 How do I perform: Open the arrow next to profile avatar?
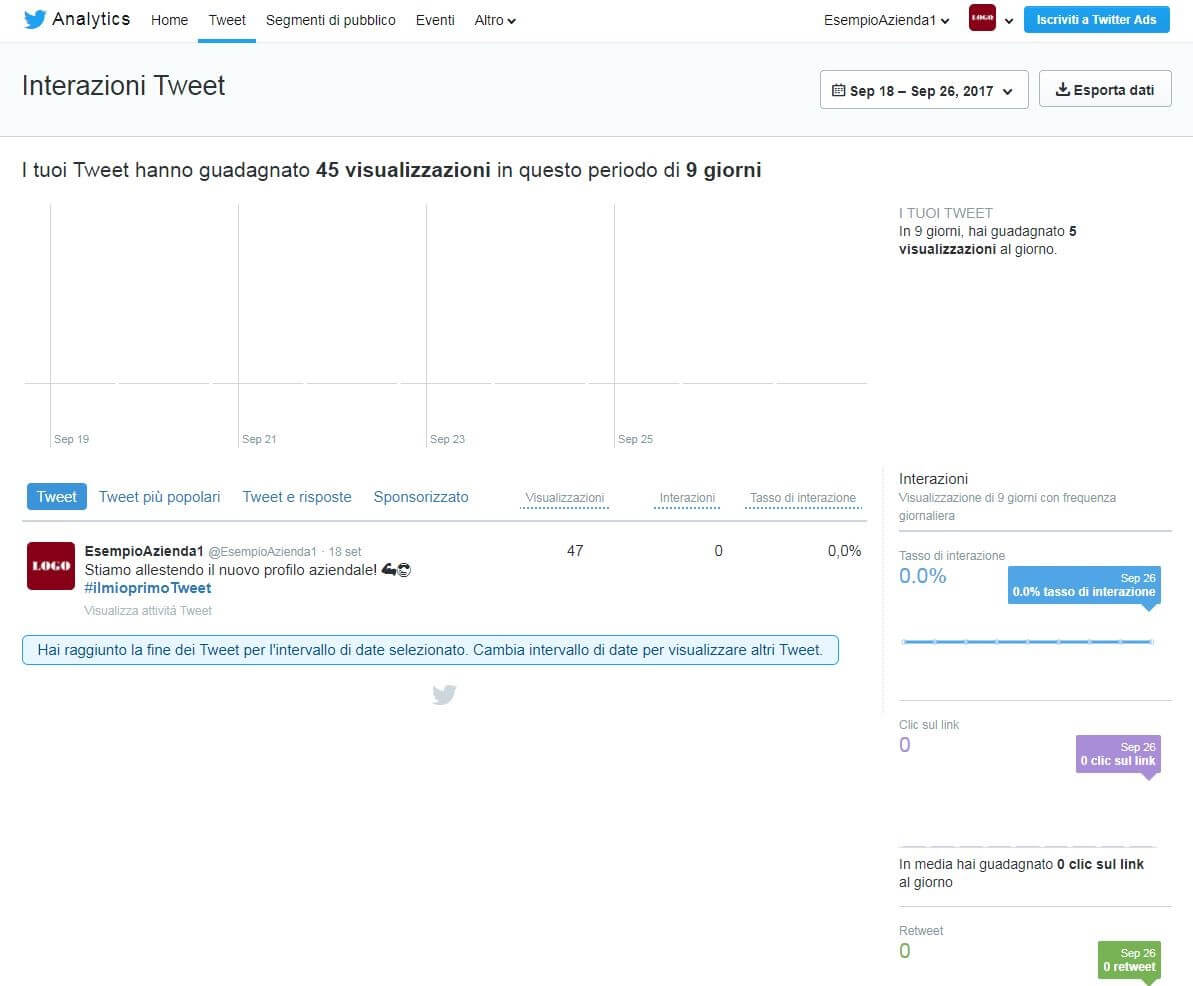[x=1009, y=21]
